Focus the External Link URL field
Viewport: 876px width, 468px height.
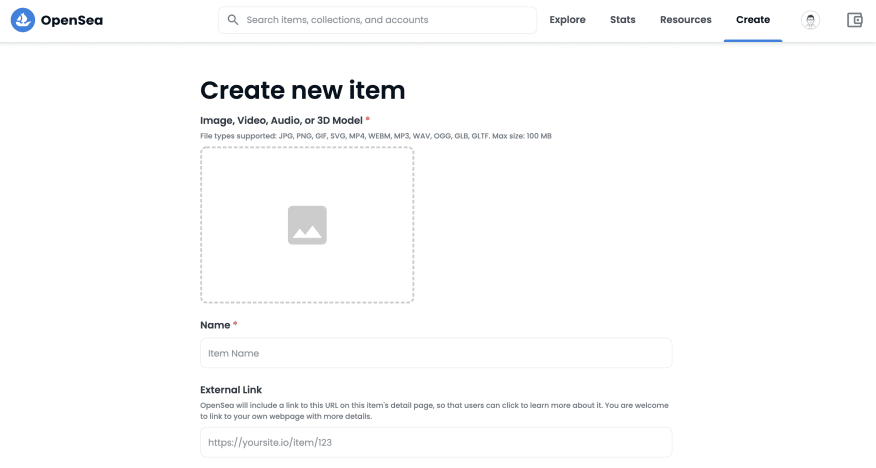[436, 442]
